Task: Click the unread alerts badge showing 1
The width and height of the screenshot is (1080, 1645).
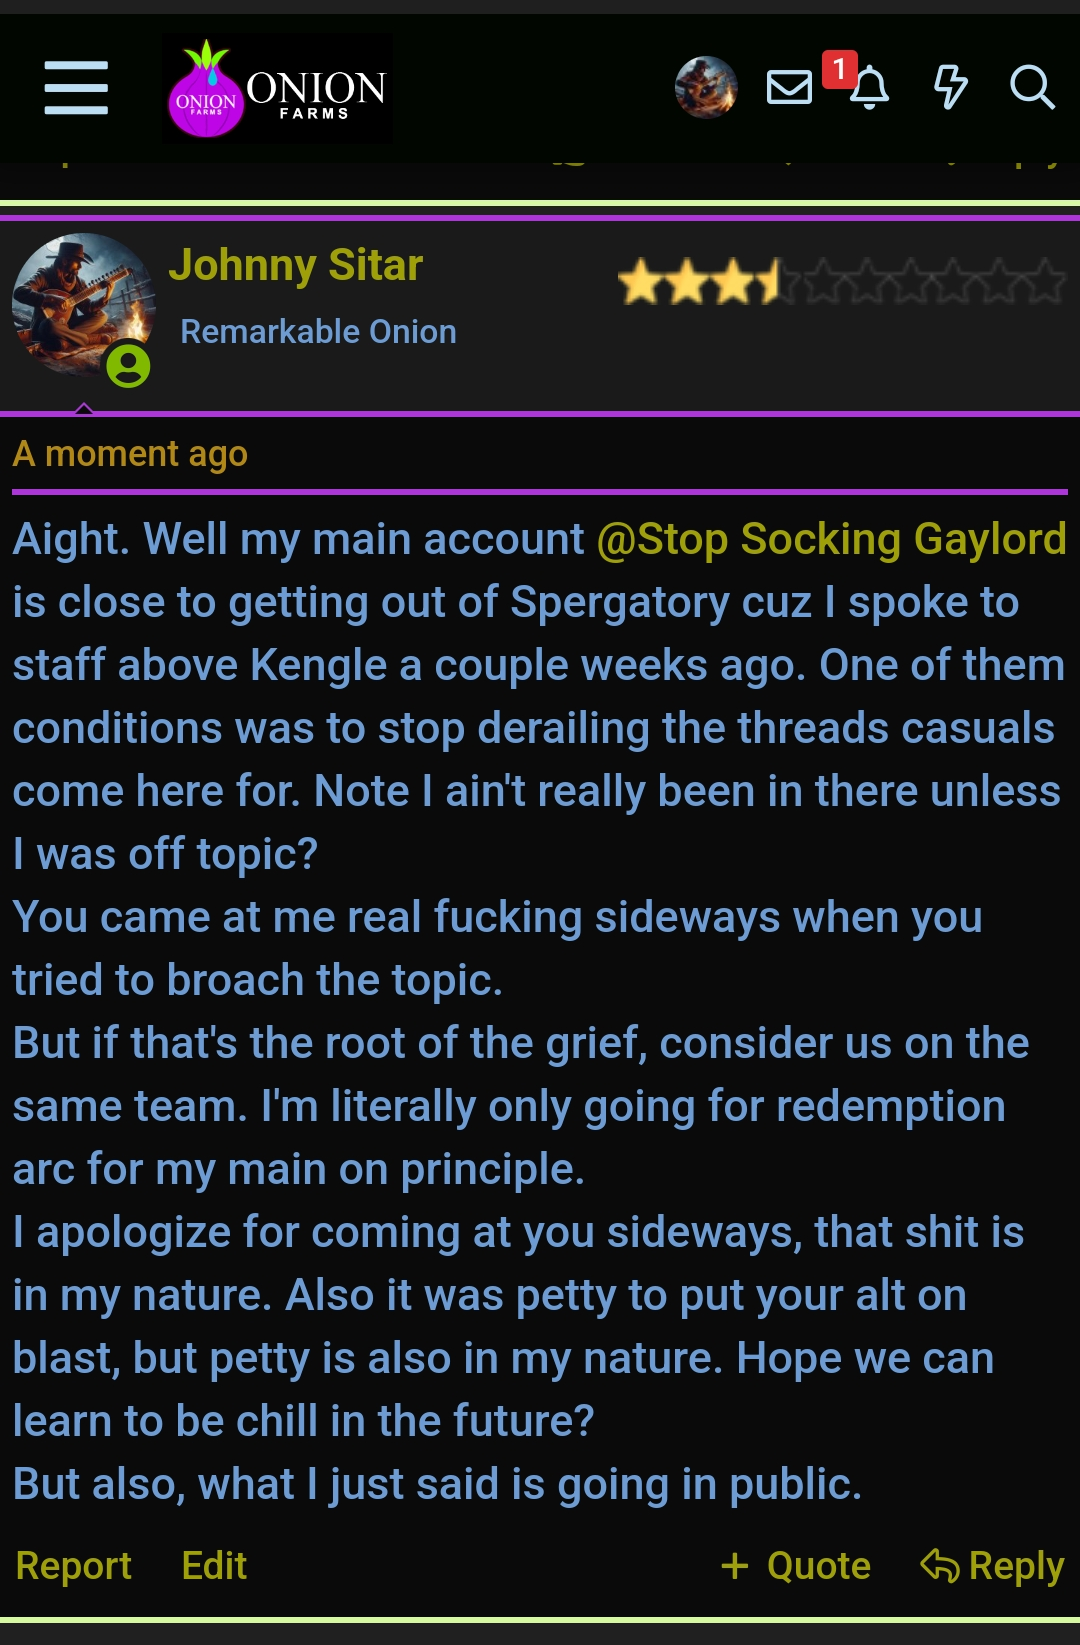Action: click(x=840, y=69)
